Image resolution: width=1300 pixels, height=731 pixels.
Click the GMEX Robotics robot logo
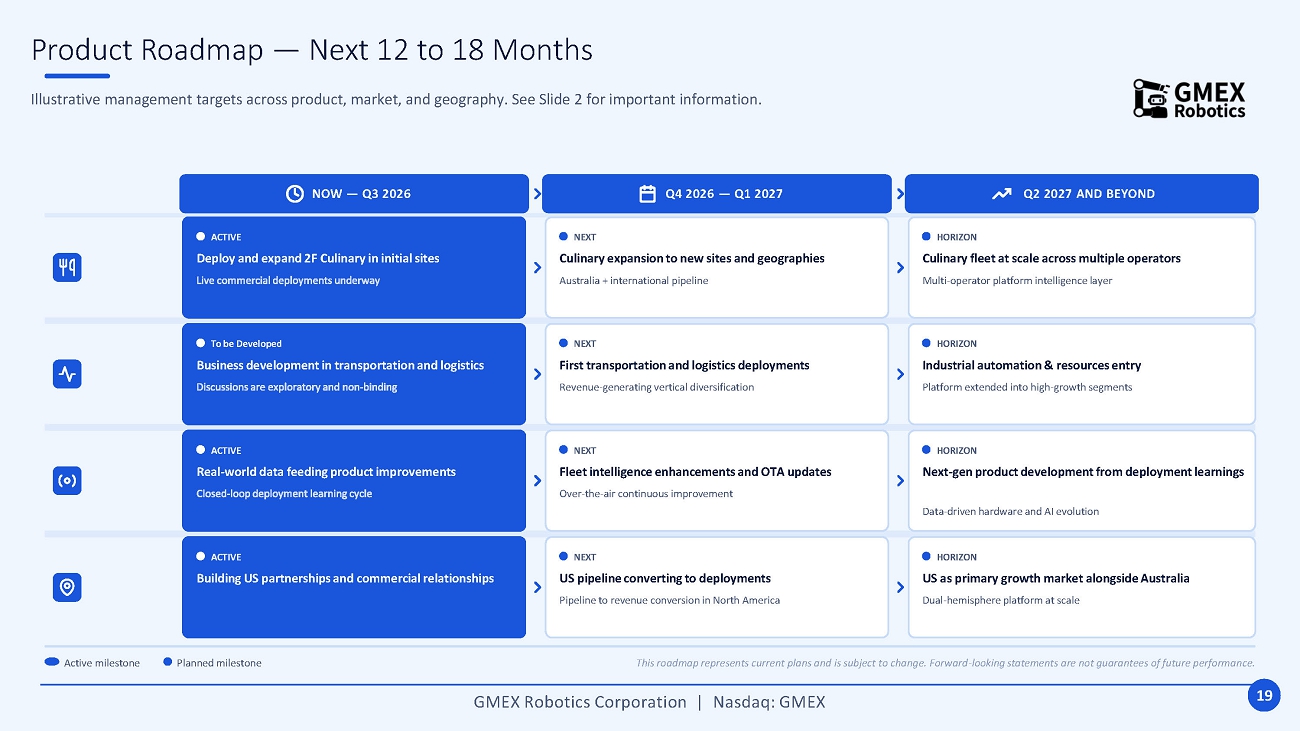click(1189, 99)
